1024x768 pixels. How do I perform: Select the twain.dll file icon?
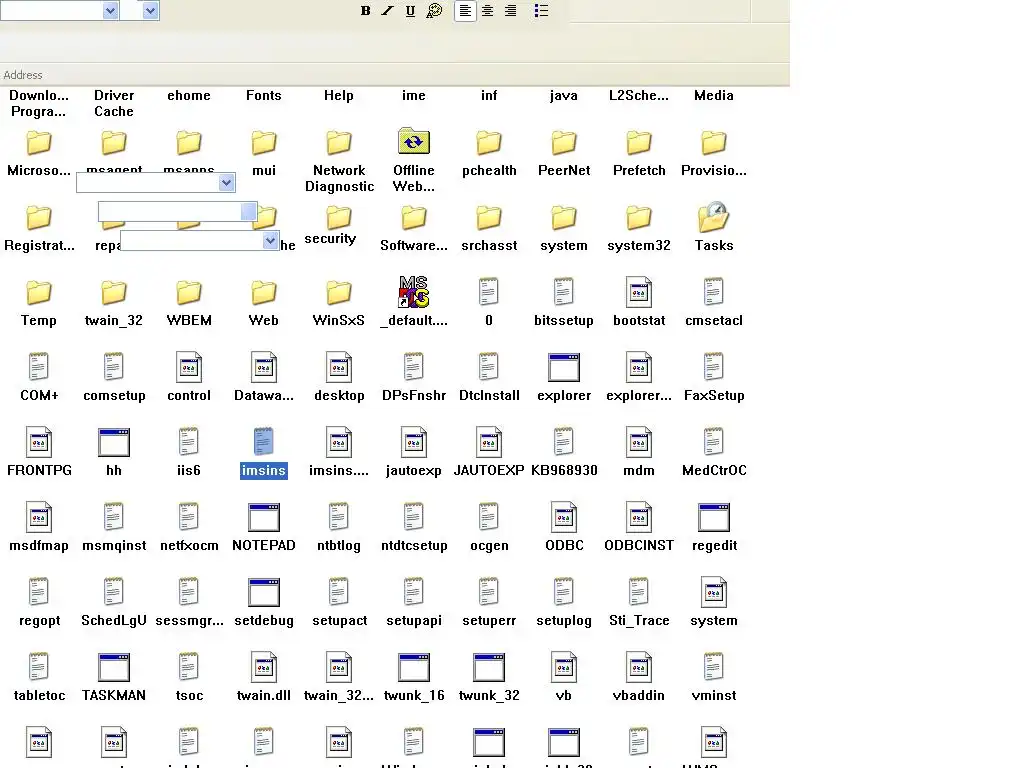coord(264,667)
